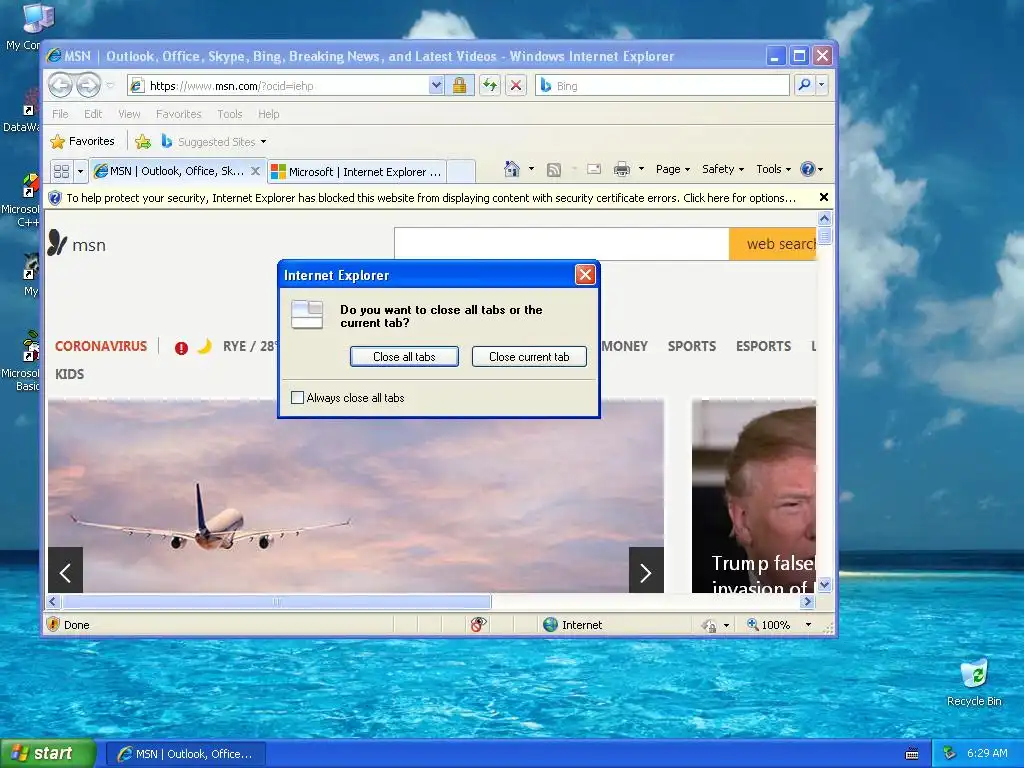1024x768 pixels.
Task: Click the CORONAVIRUS navigation link
Action: [x=101, y=346]
